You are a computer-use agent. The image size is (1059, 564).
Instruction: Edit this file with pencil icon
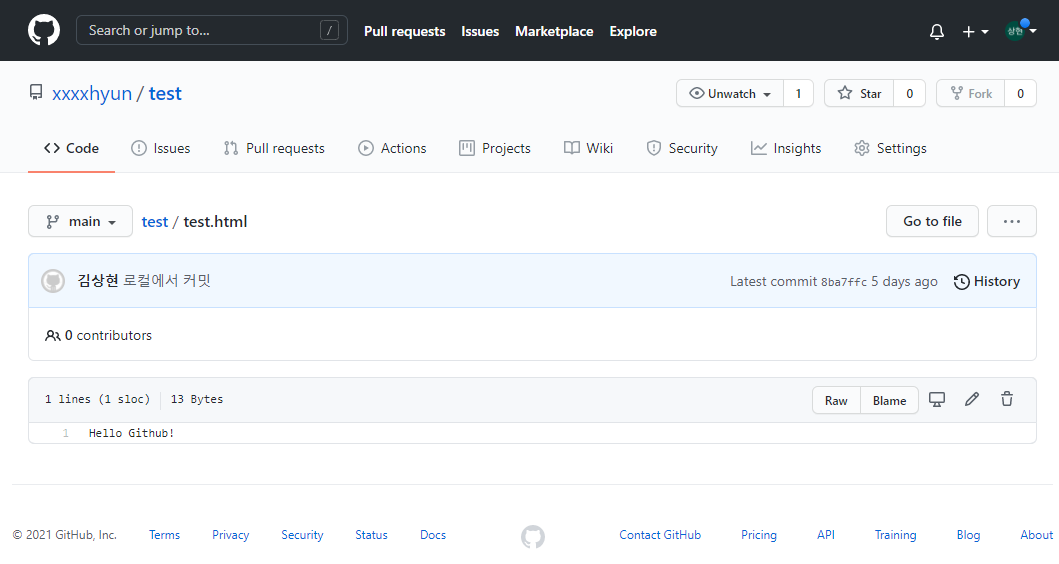click(x=972, y=399)
